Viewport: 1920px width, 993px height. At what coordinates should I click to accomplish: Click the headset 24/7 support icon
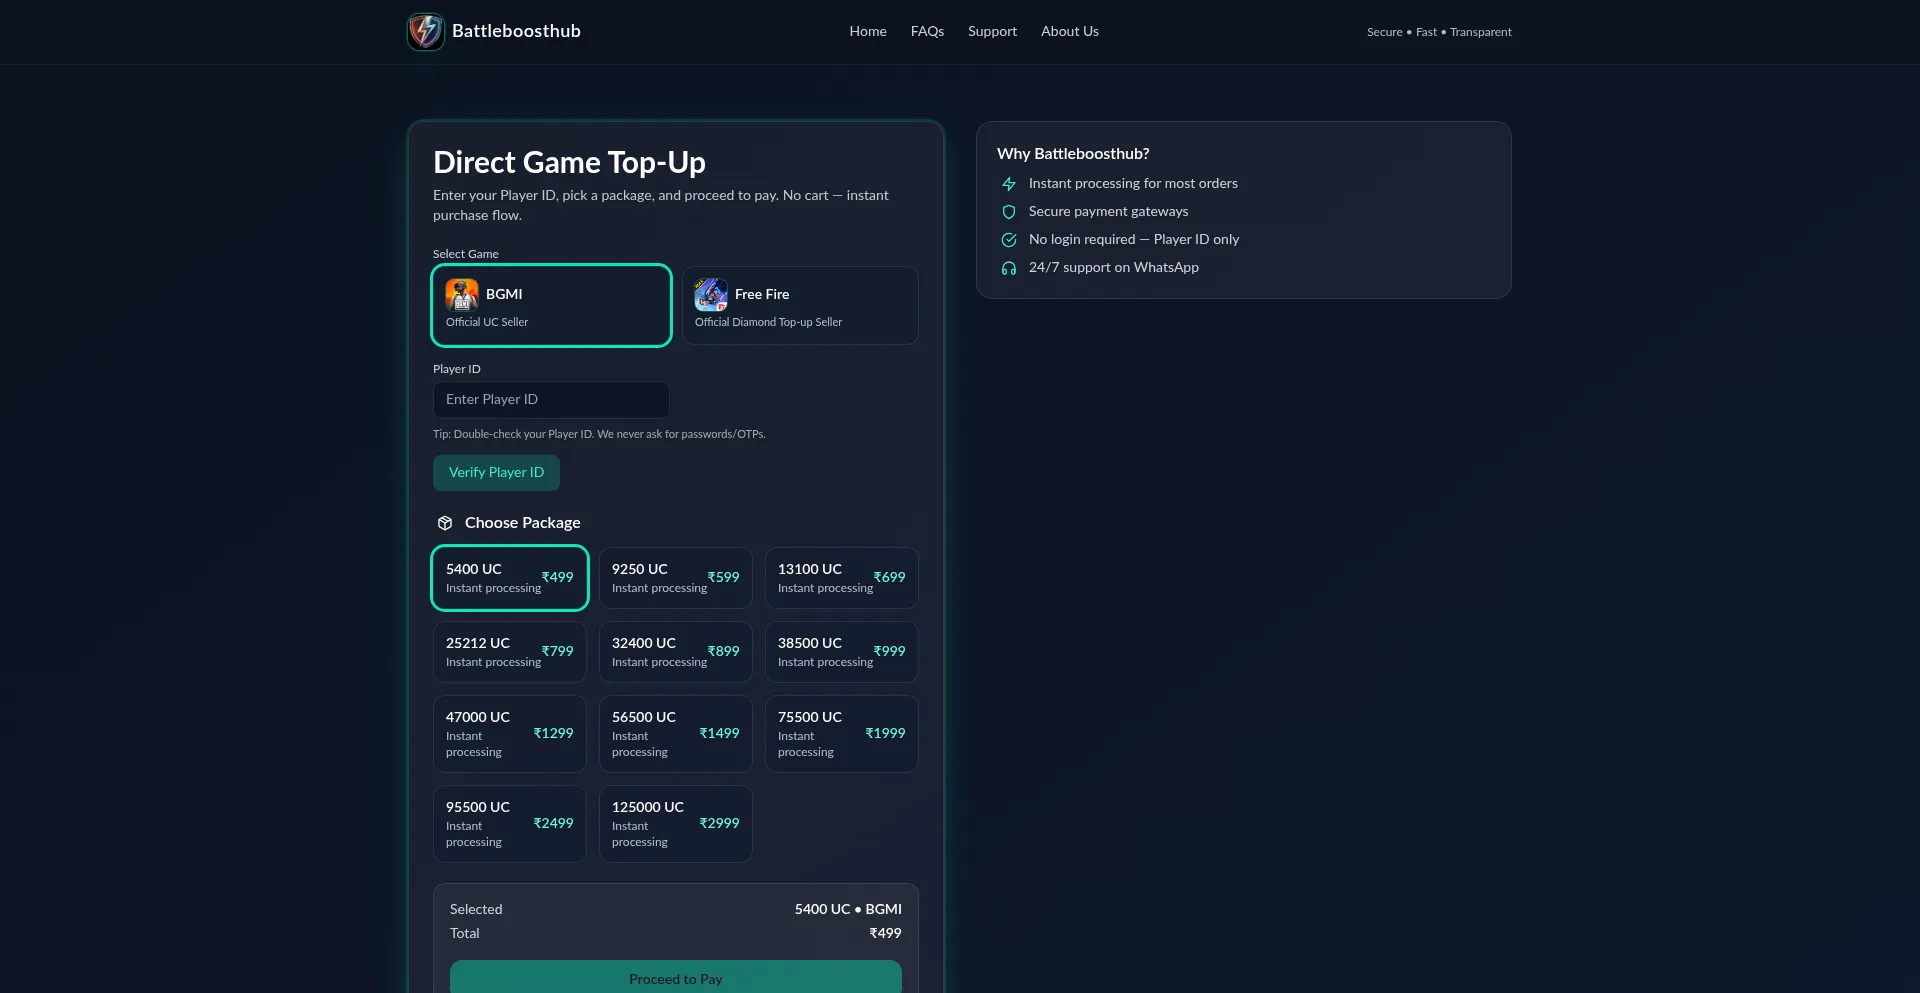point(1009,268)
